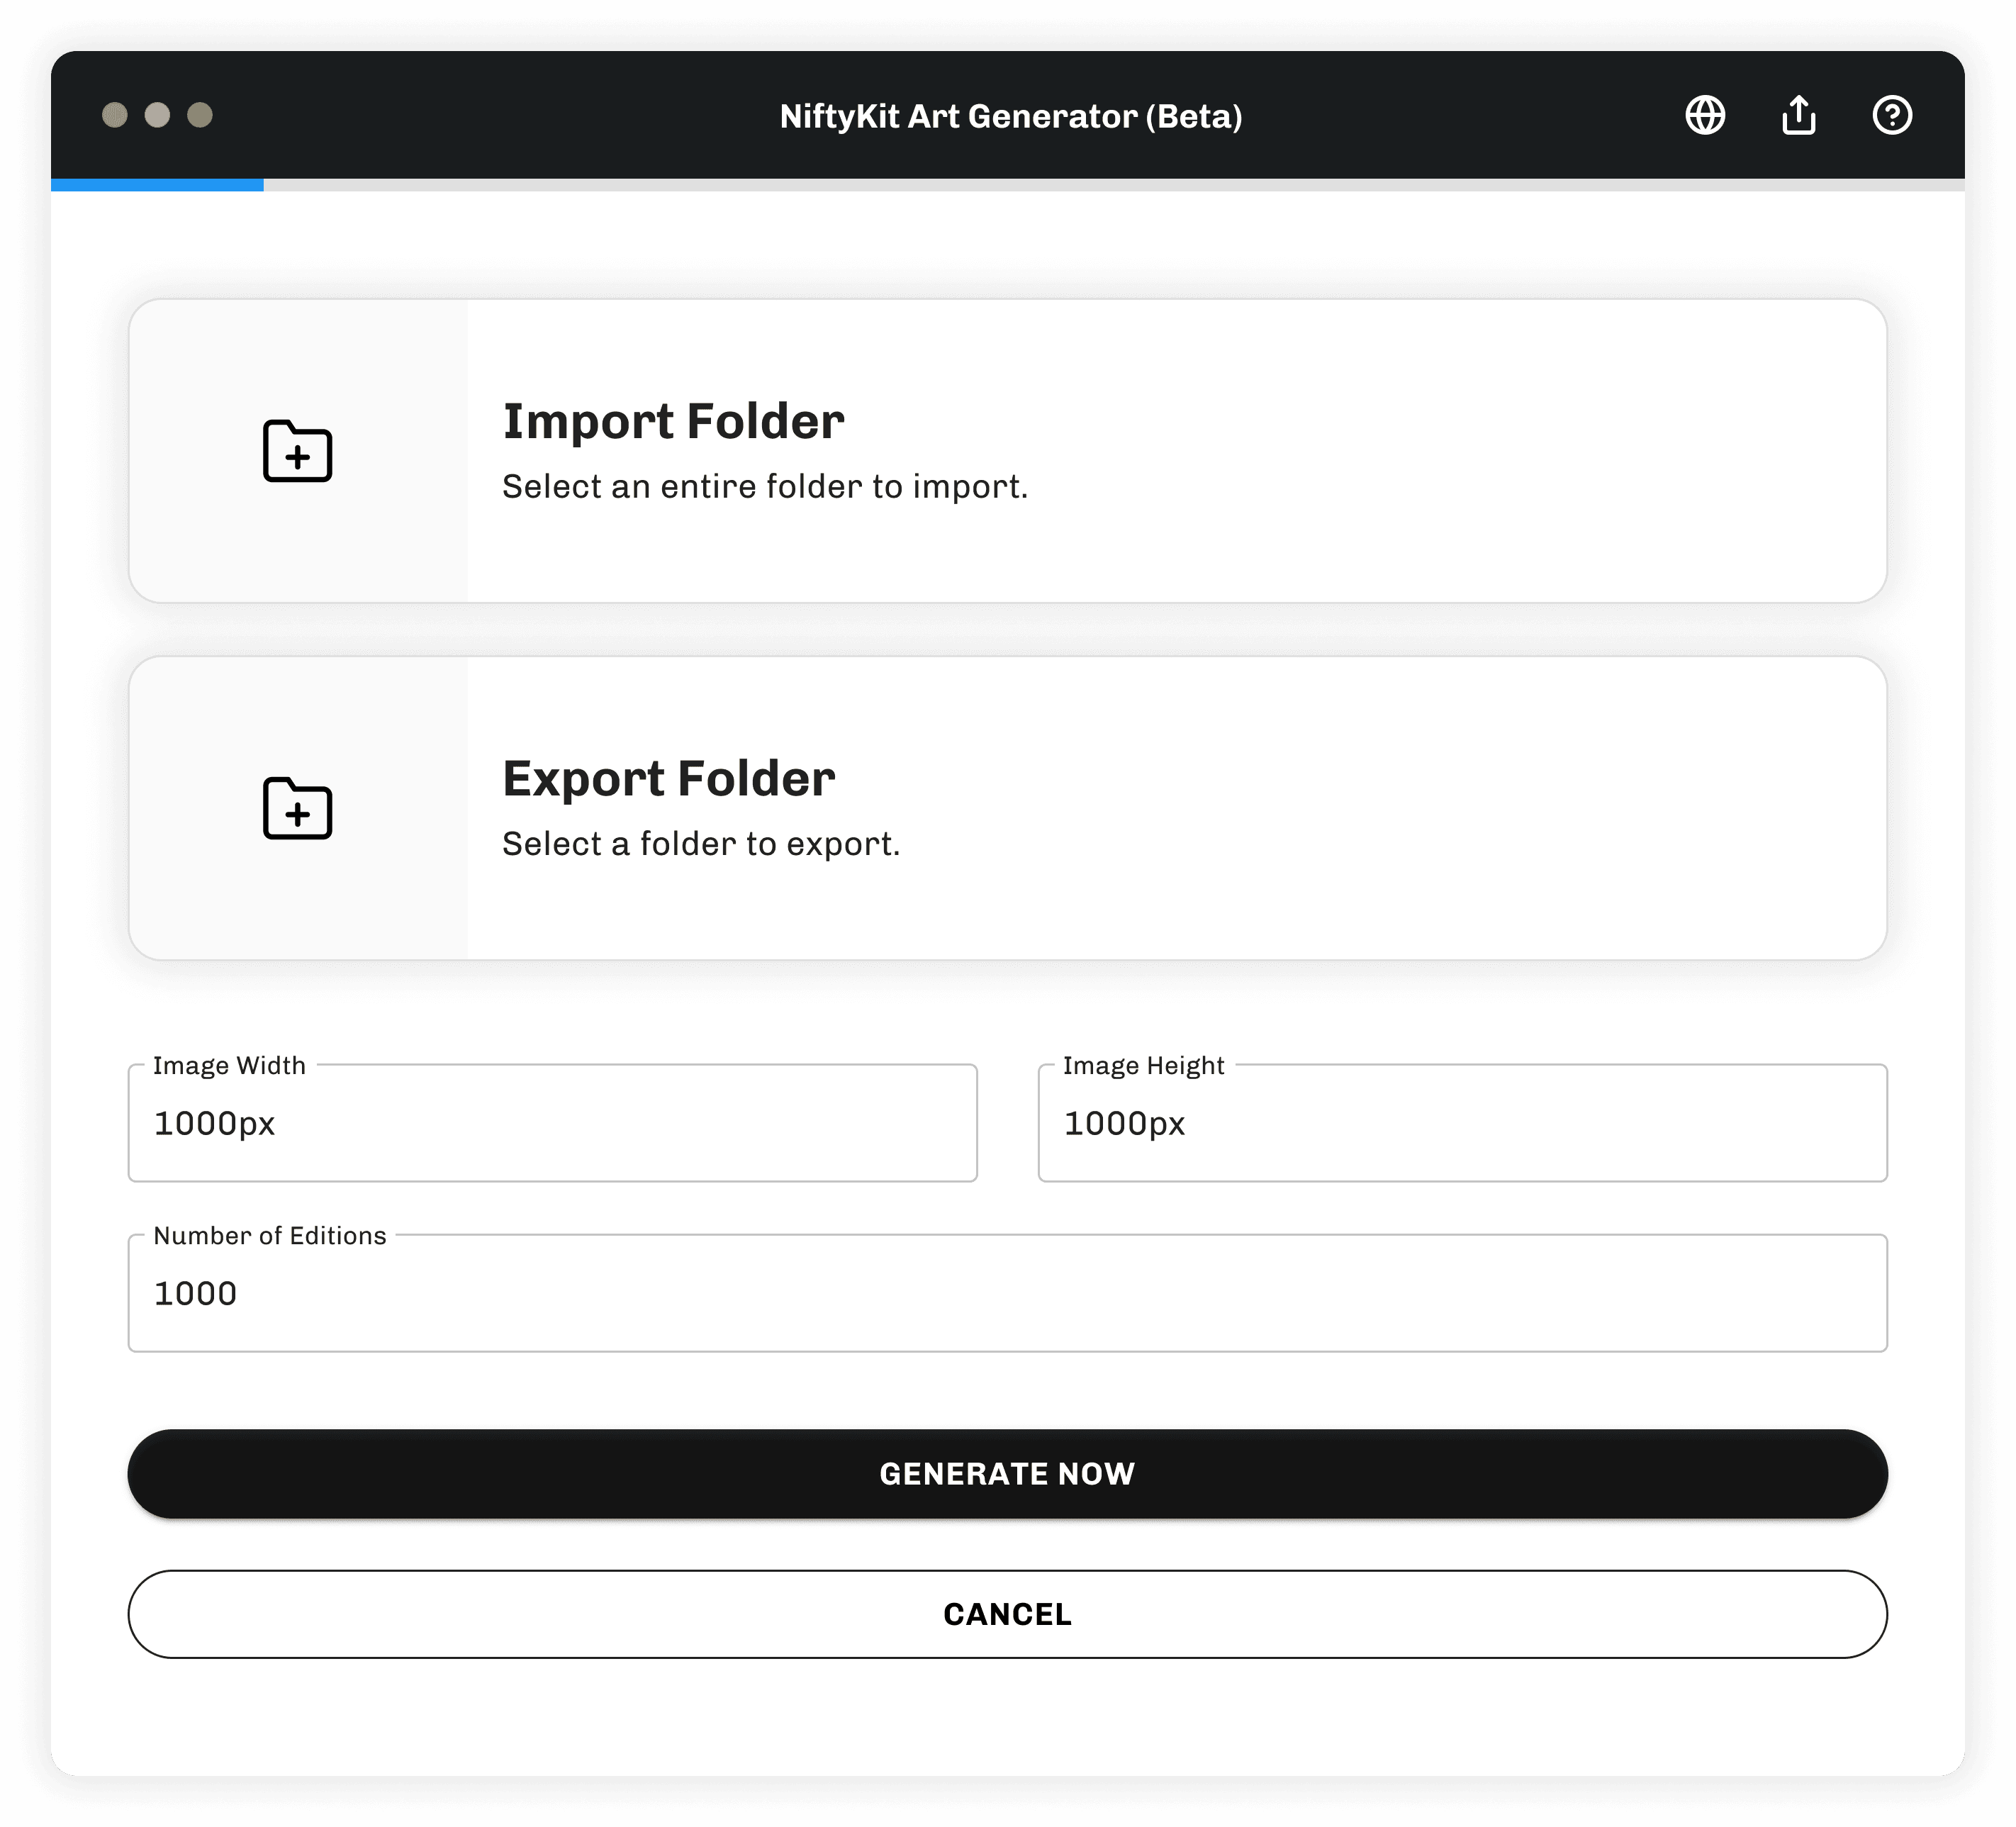Viewport: 2016px width, 1827px height.
Task: Select the Export Folder heading
Action: click(x=668, y=778)
